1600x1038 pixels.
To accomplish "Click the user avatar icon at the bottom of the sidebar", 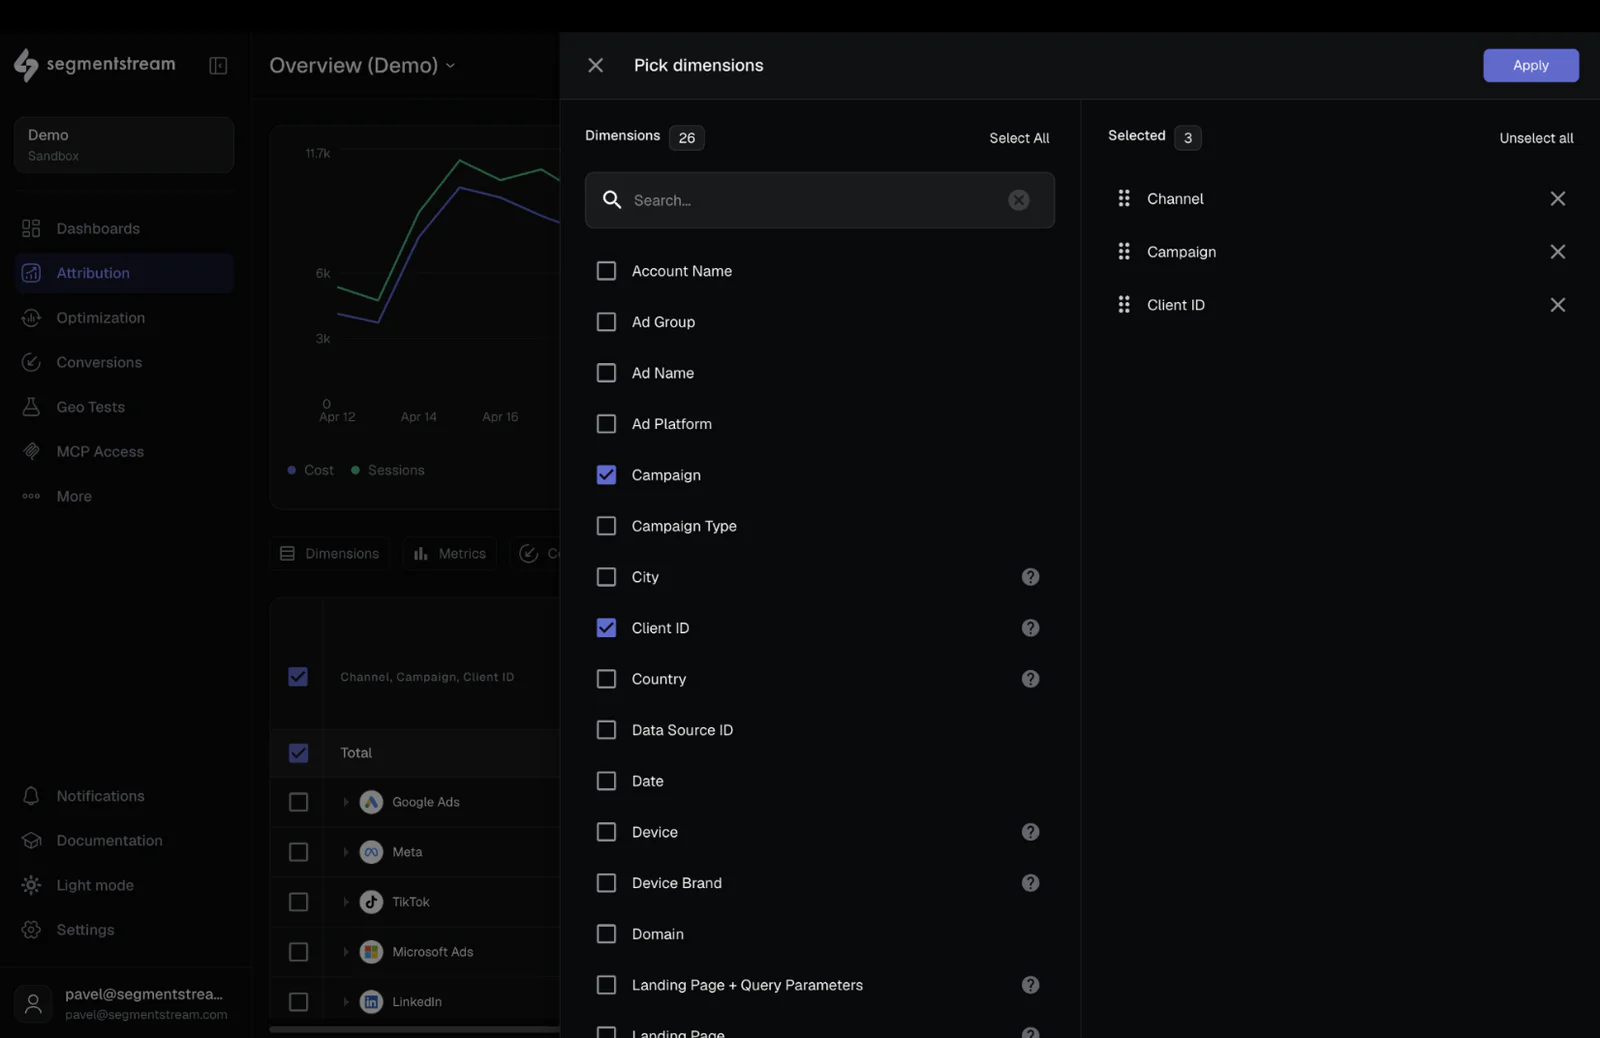I will [33, 1003].
